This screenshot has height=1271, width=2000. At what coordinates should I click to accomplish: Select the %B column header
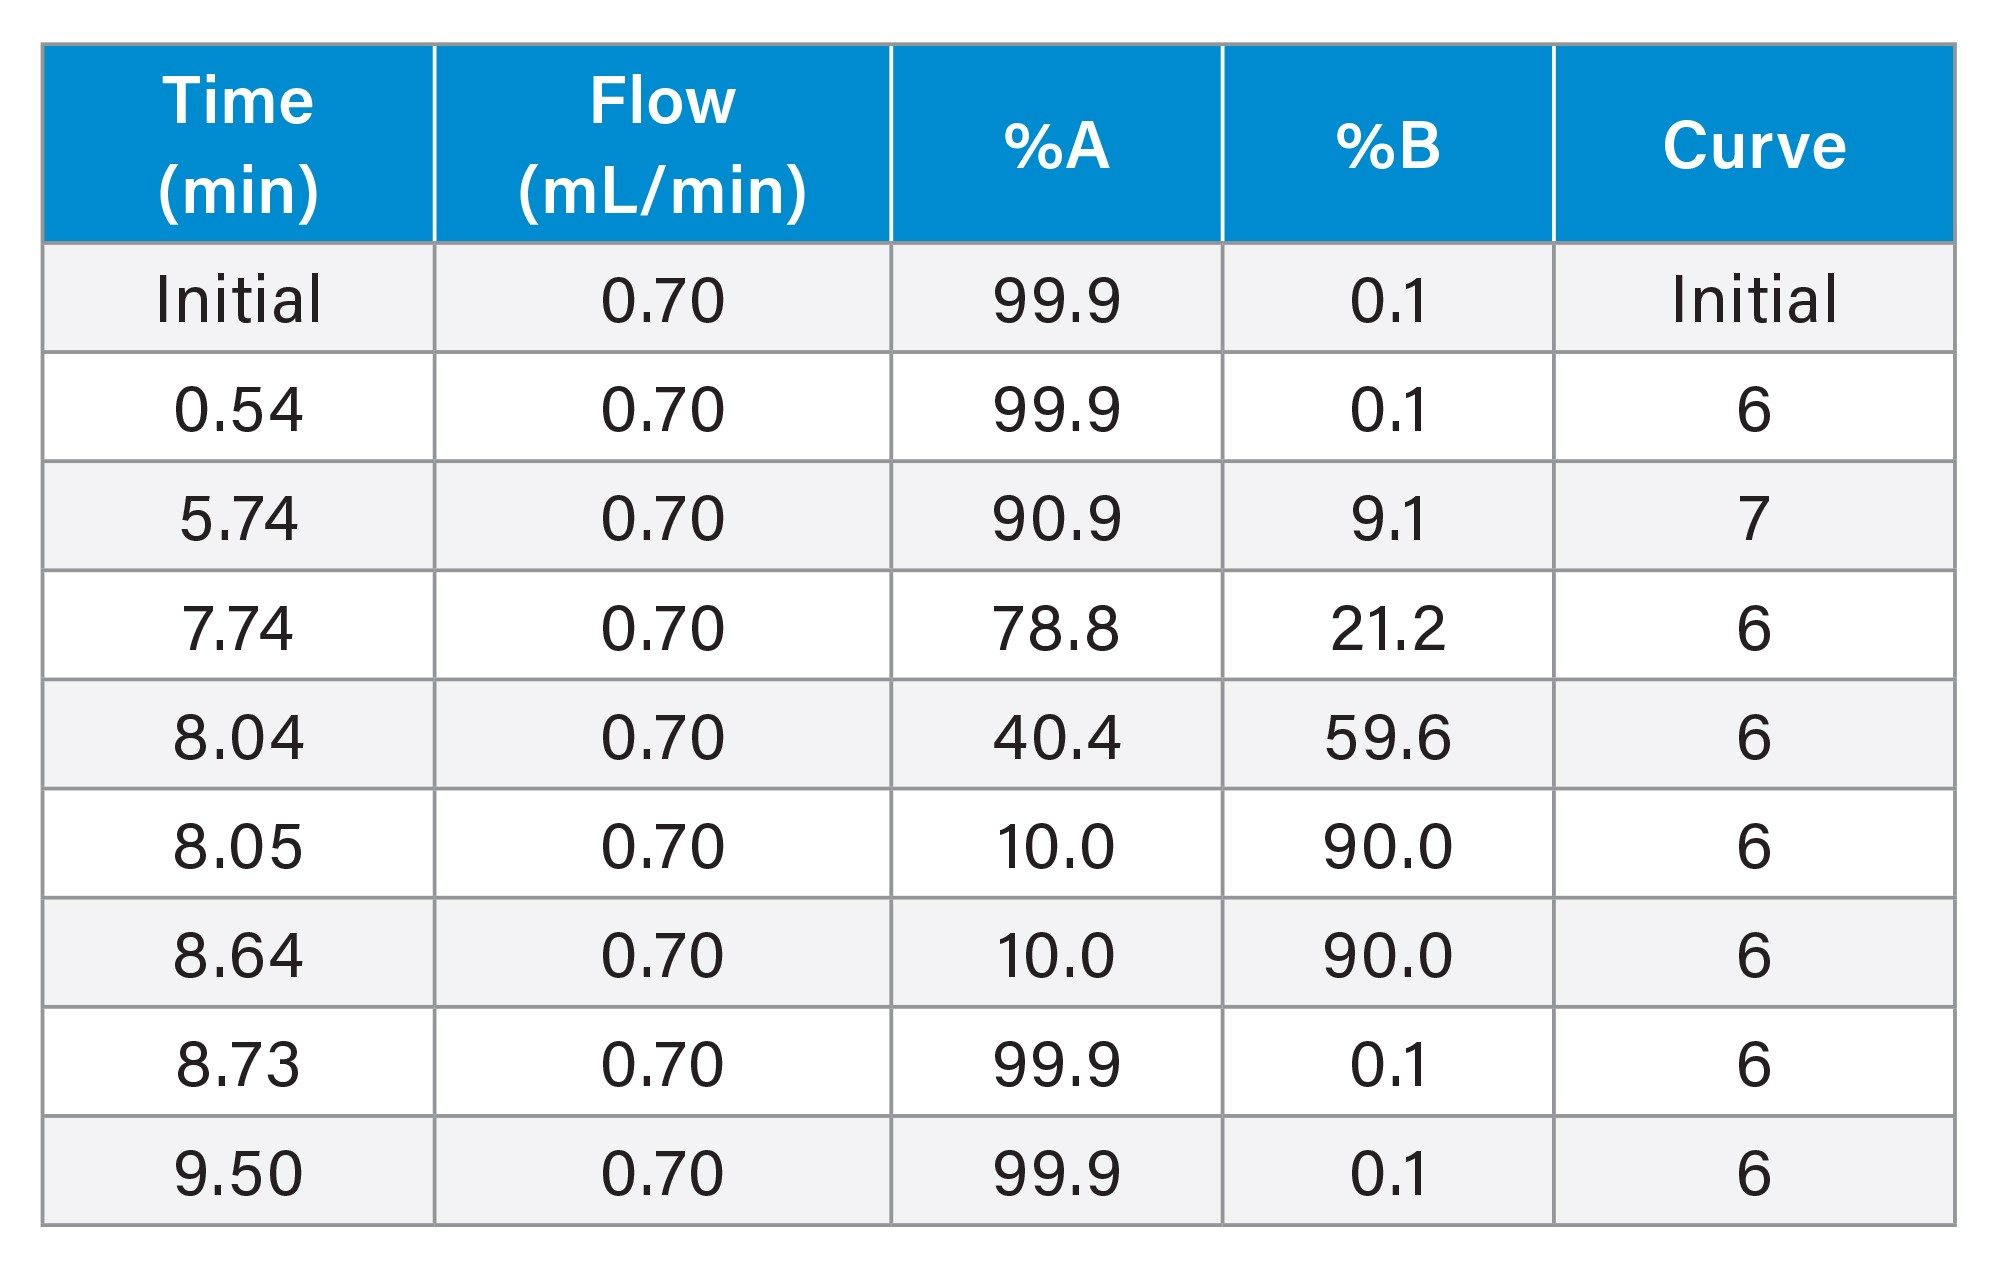(1388, 146)
